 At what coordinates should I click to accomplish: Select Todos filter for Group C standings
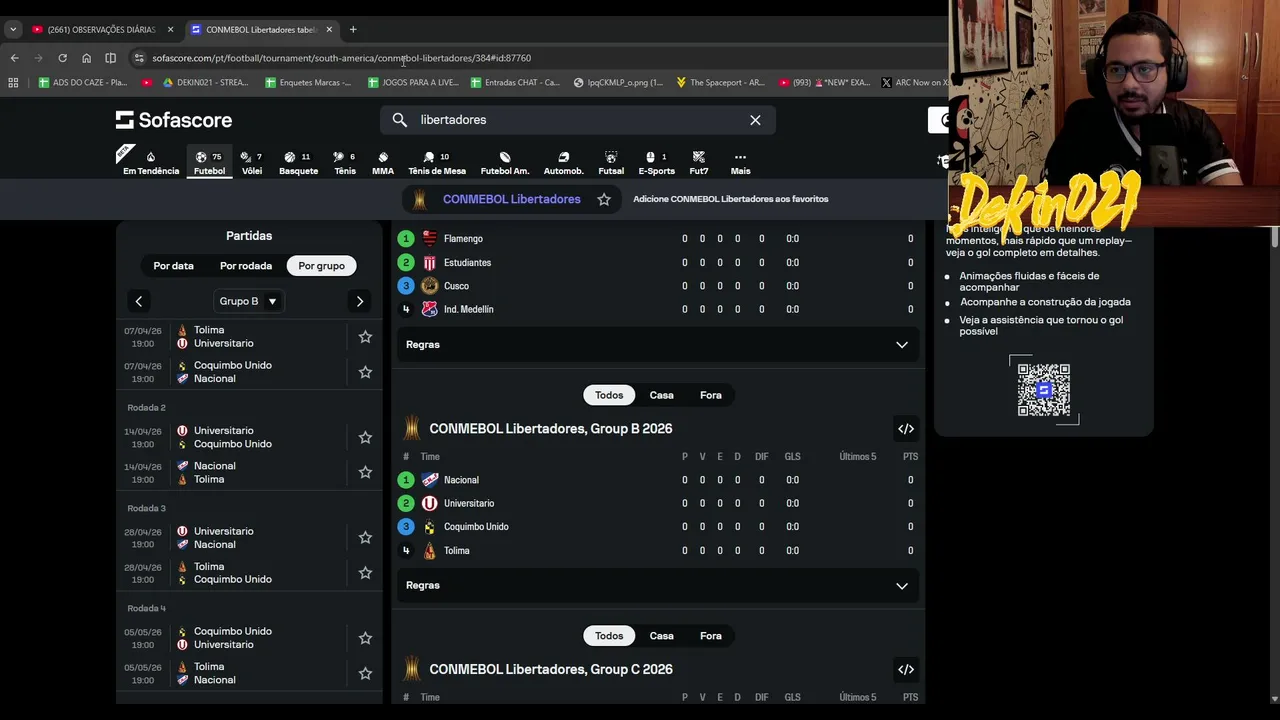pyautogui.click(x=609, y=636)
